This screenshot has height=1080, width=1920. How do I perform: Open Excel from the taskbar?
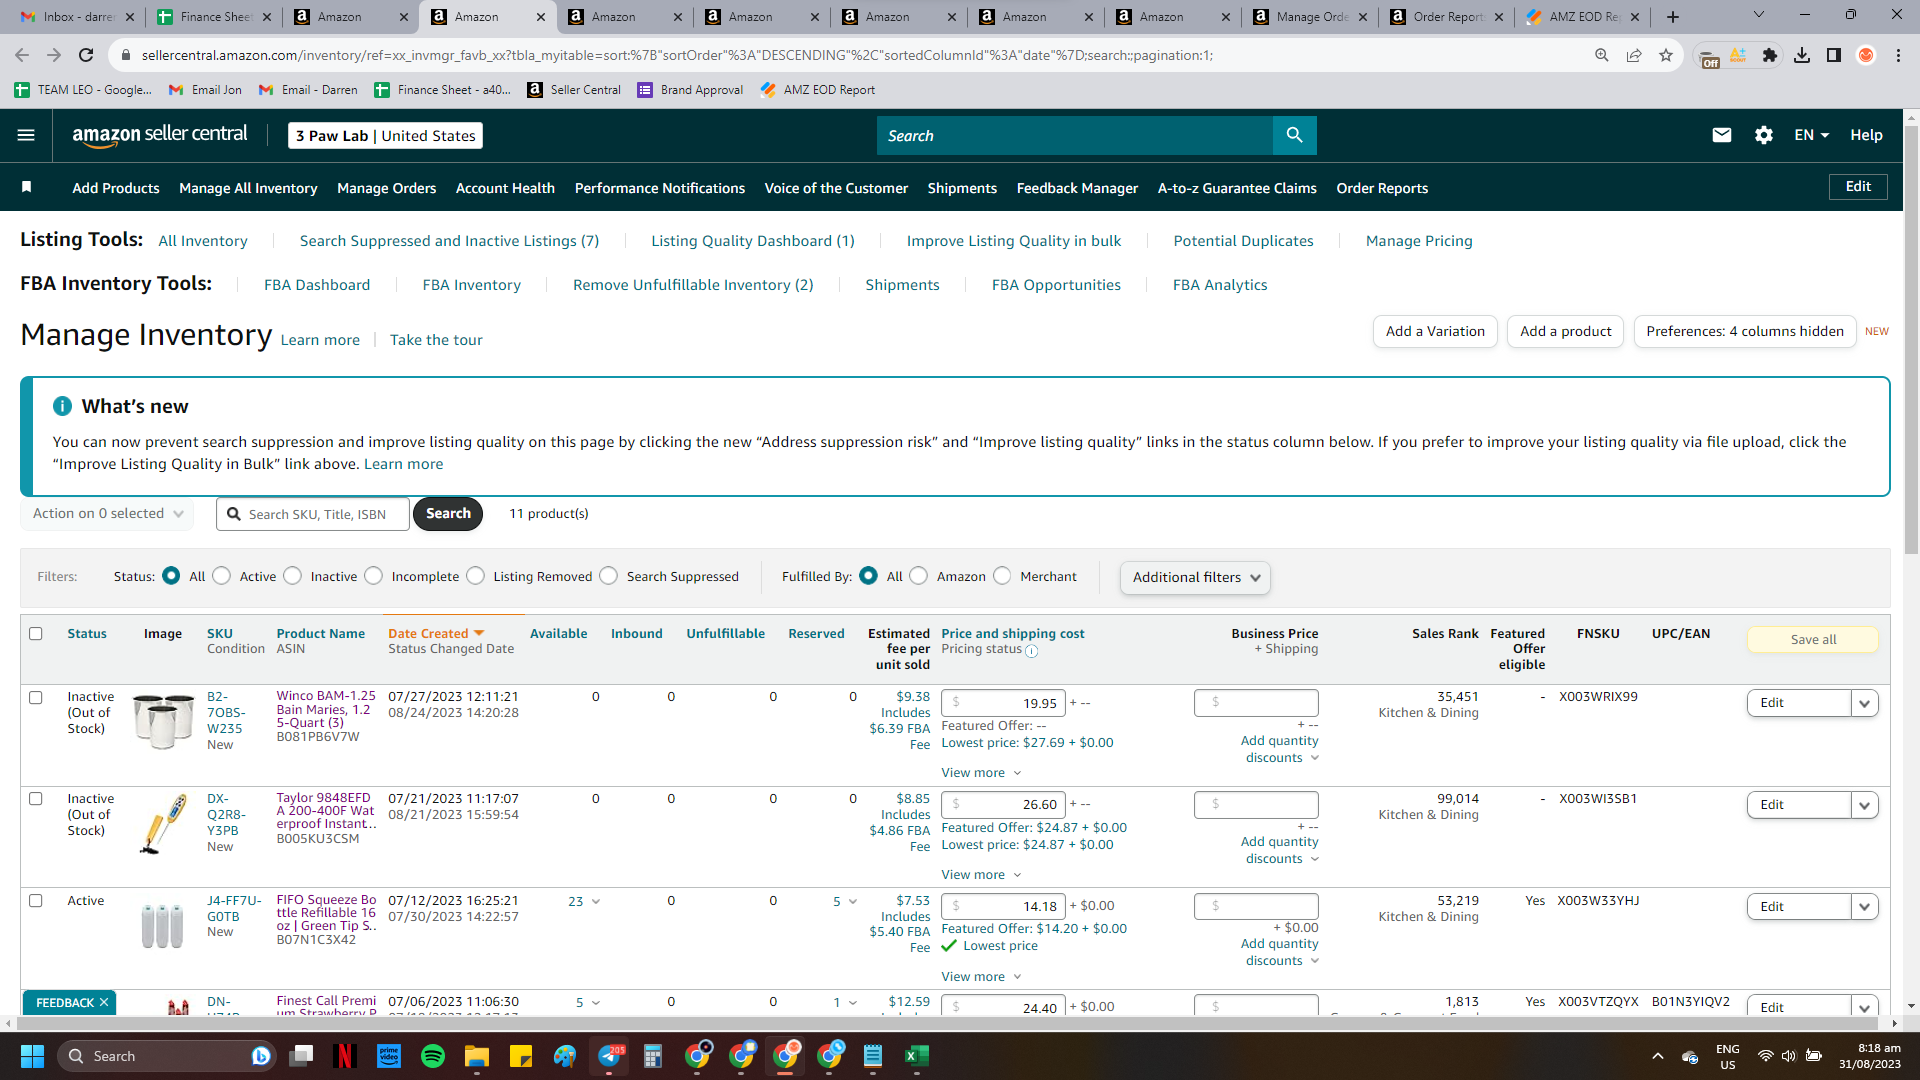click(917, 1056)
